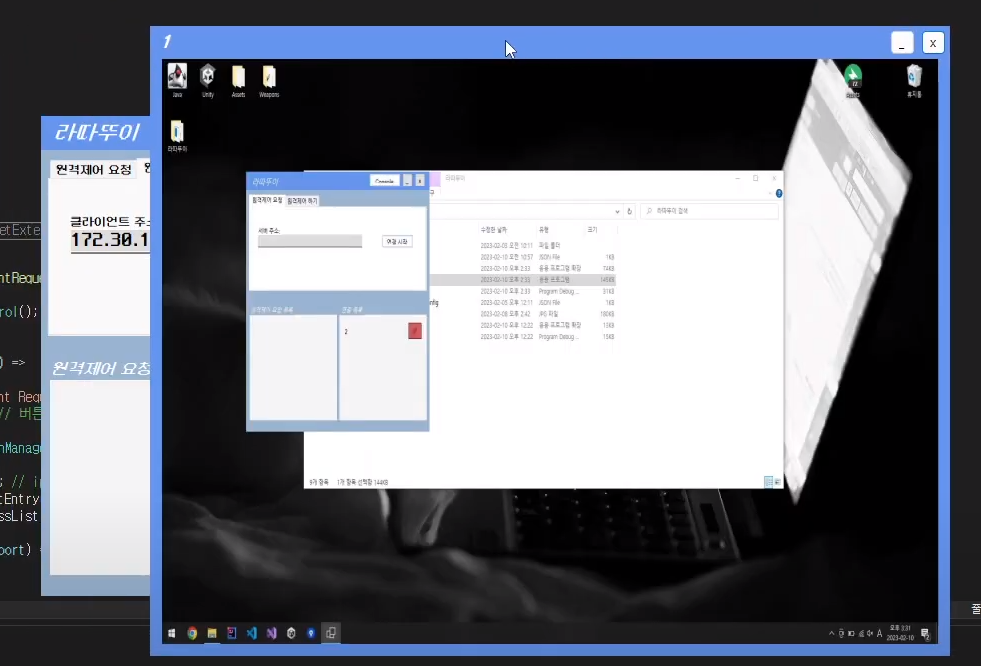
Task: Click the 서버 주소 input field
Action: pos(310,241)
